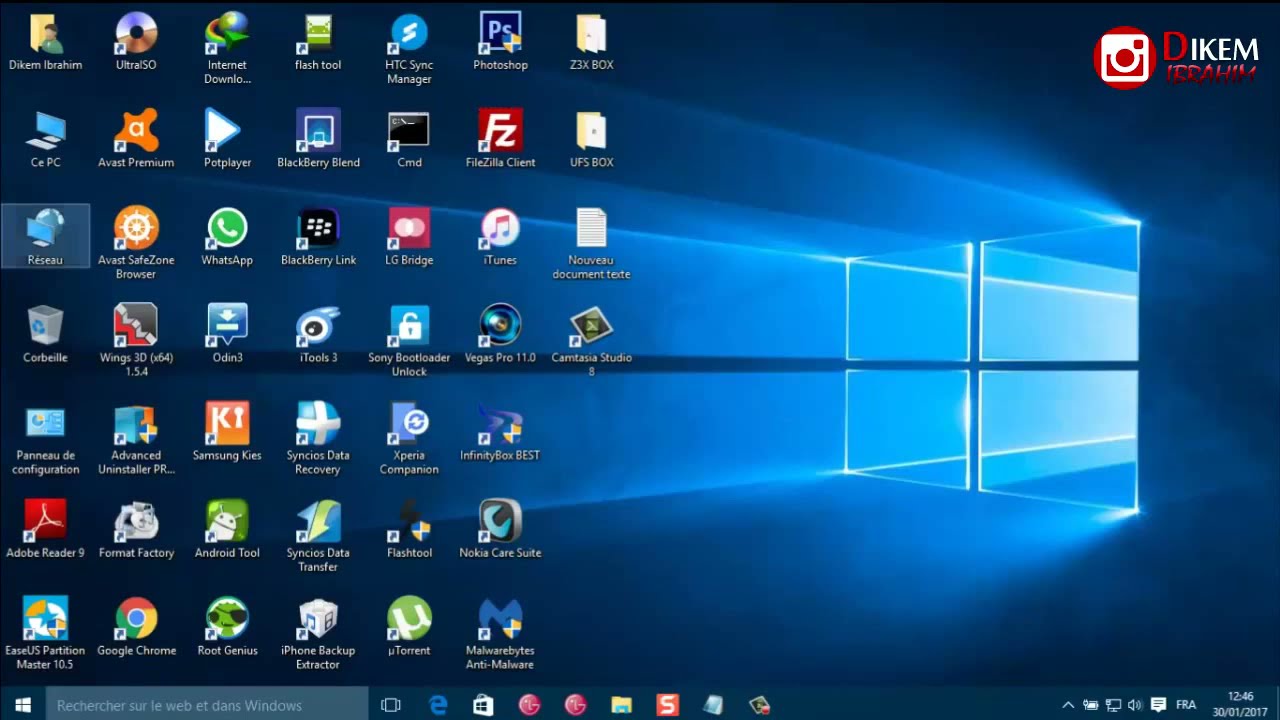Viewport: 1280px width, 720px height.
Task: Click the orange S taskbar icon
Action: pyautogui.click(x=667, y=705)
